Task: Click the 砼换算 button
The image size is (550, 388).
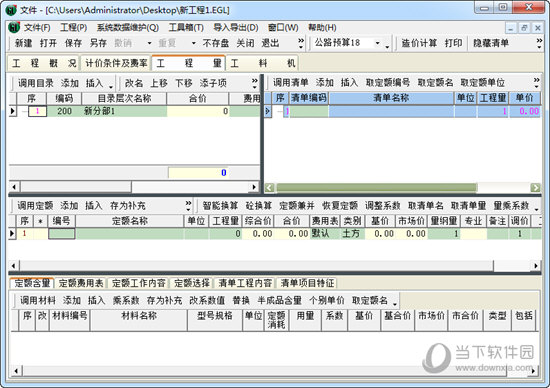Action: [x=259, y=206]
